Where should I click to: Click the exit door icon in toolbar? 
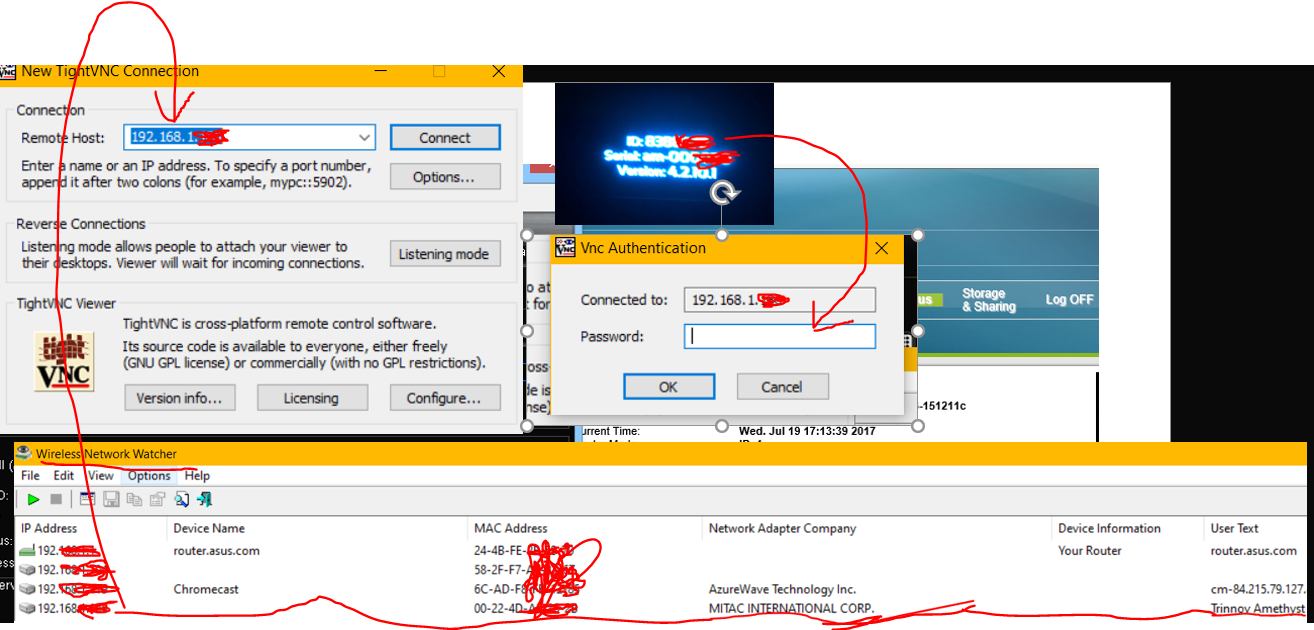point(204,499)
